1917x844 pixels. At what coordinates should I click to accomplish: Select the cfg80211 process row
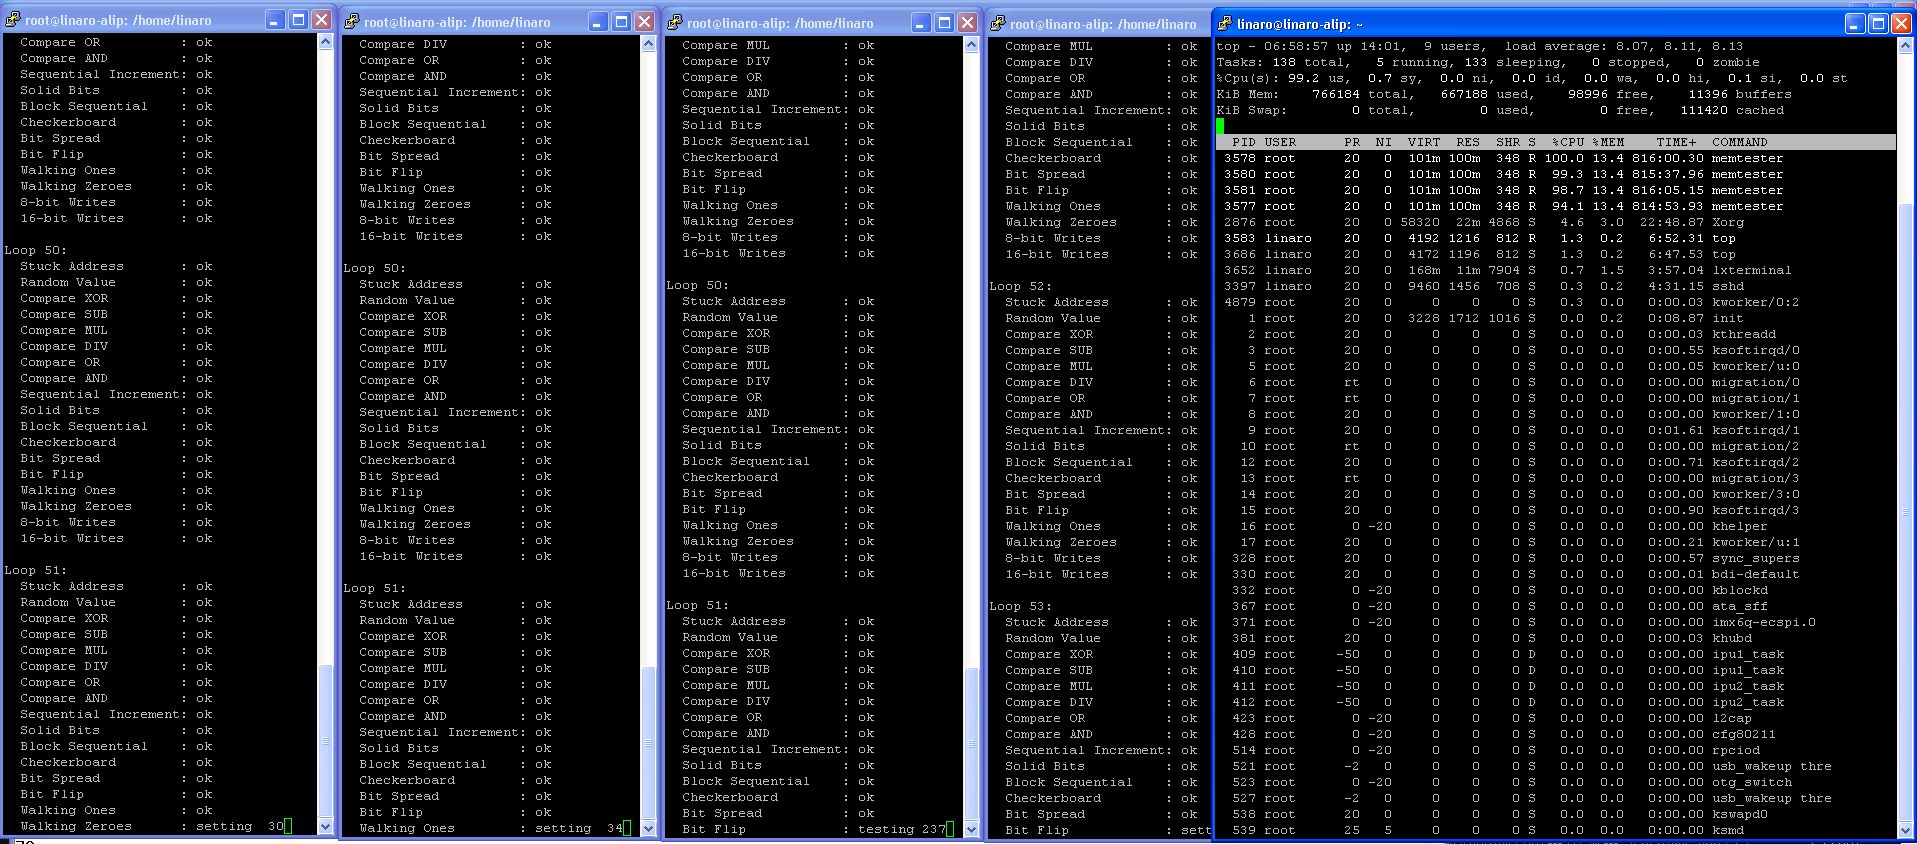(x=1555, y=734)
